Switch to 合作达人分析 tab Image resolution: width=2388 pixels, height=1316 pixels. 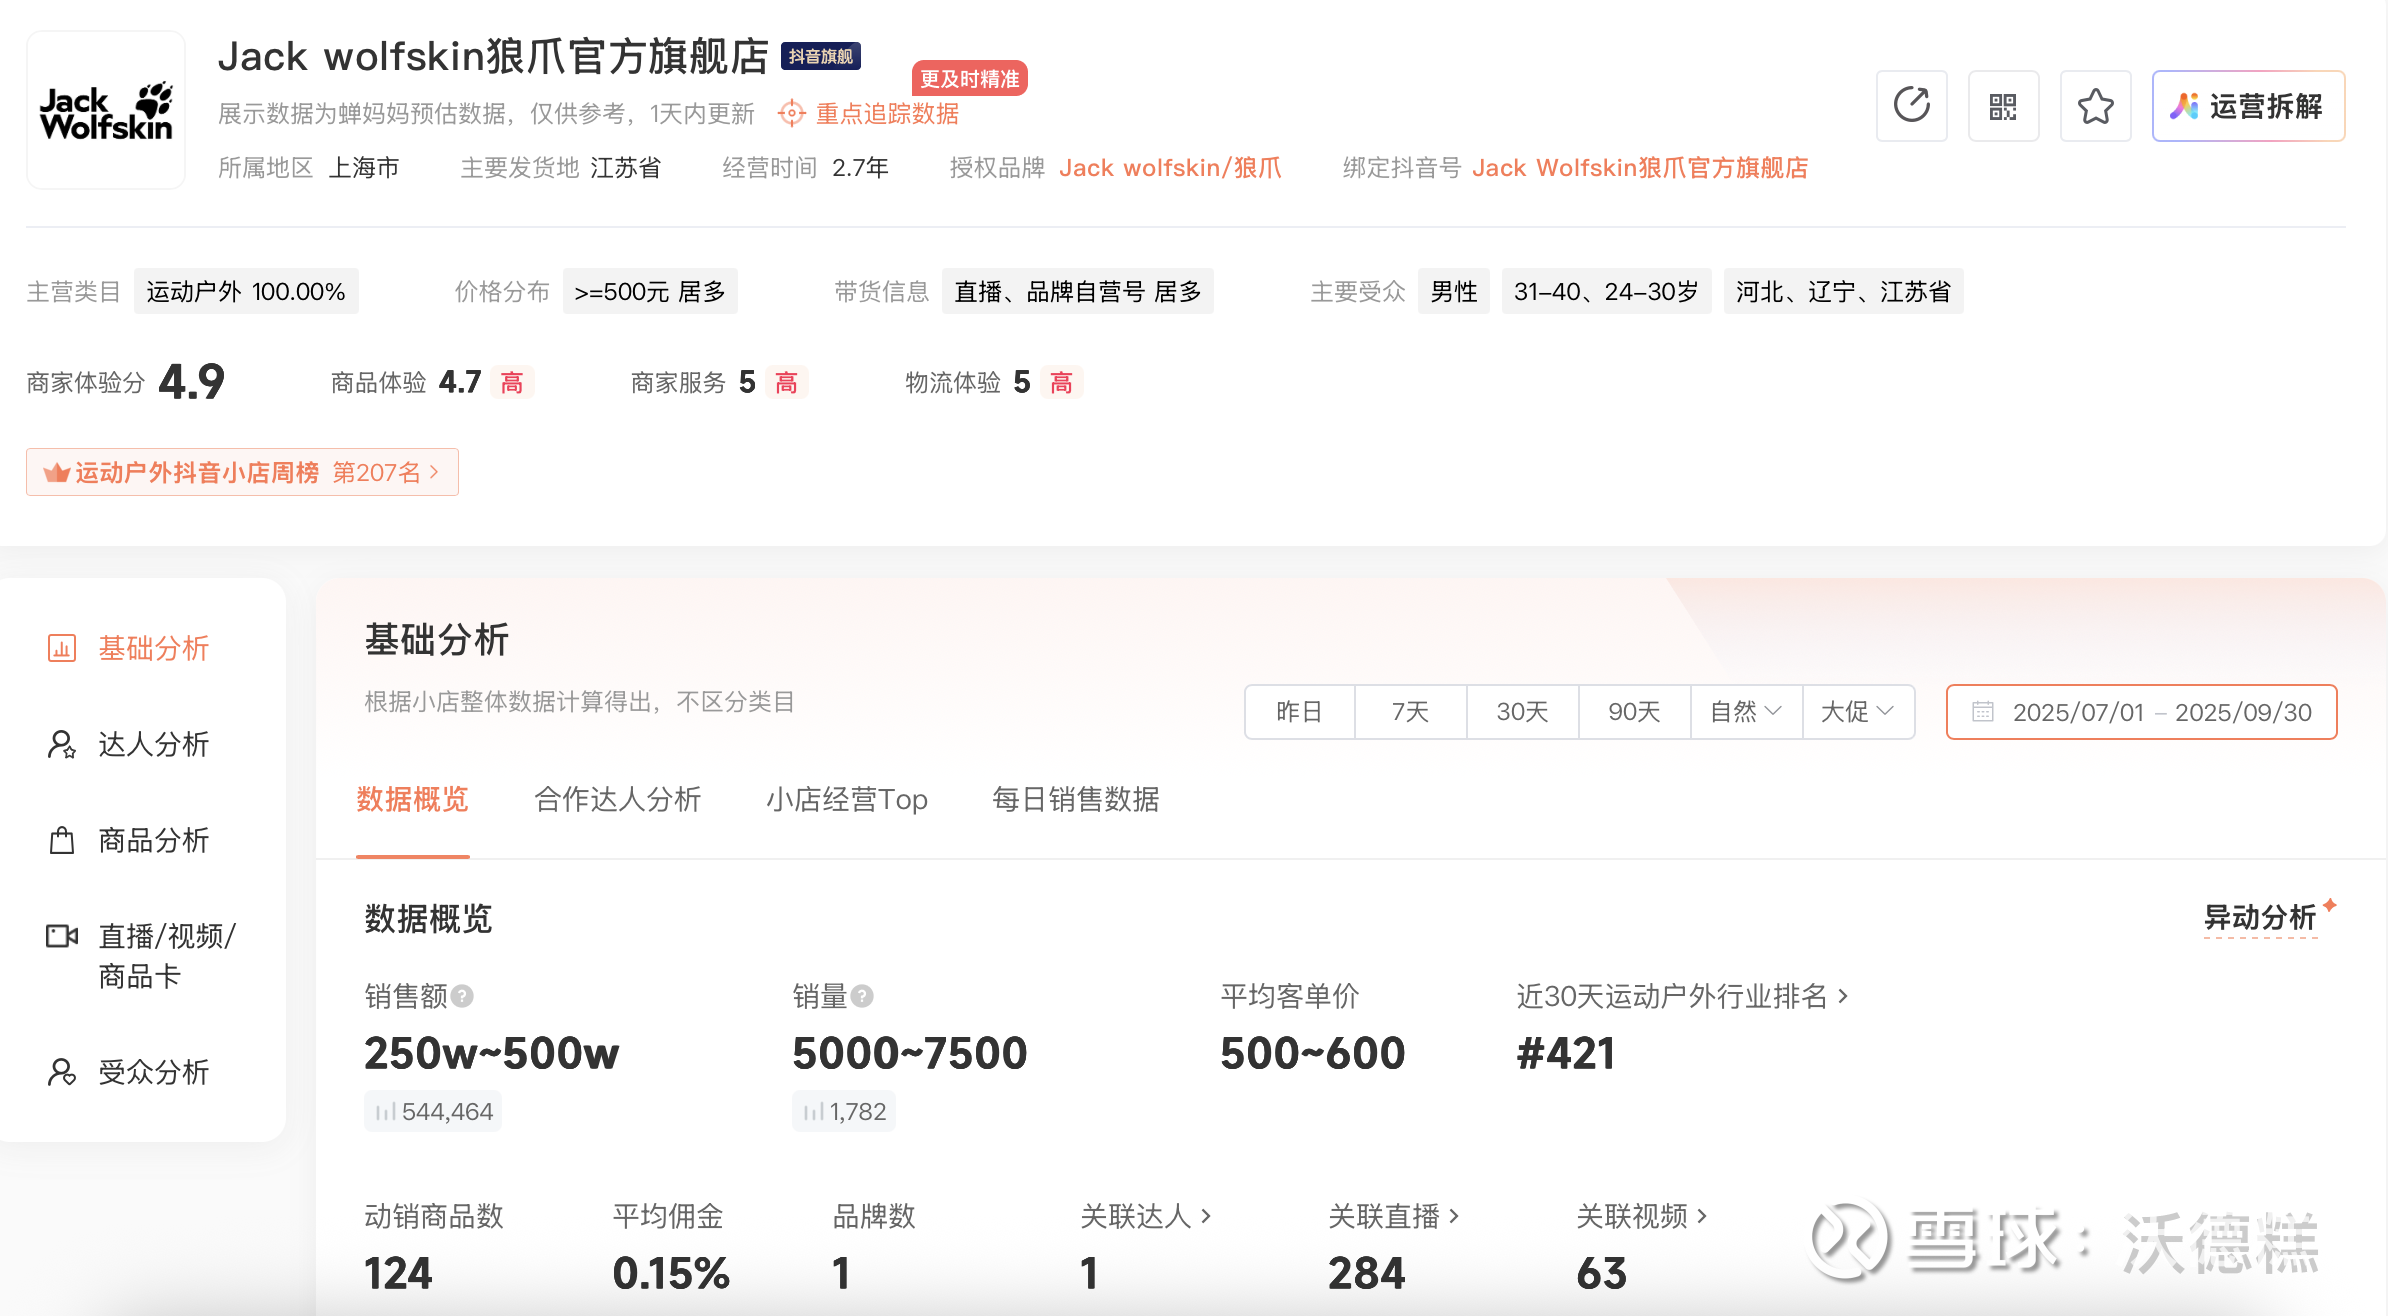617,799
